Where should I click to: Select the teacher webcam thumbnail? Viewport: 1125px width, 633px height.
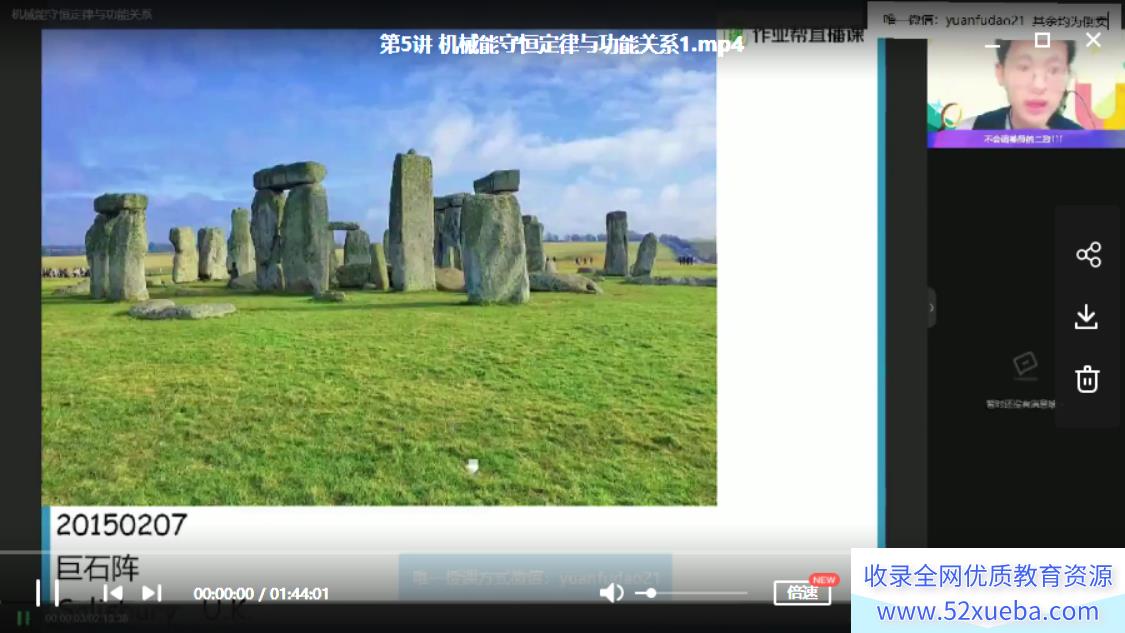[1025, 93]
